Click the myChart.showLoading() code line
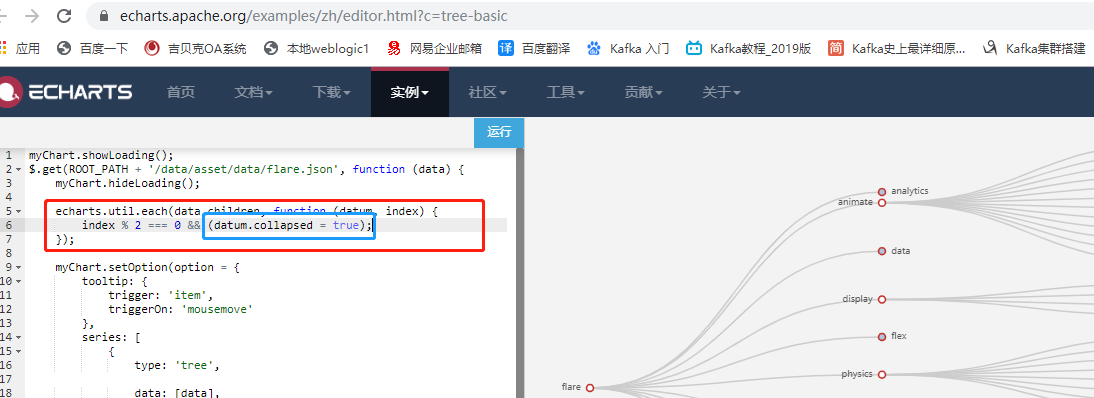The width and height of the screenshot is (1094, 398). (x=100, y=155)
